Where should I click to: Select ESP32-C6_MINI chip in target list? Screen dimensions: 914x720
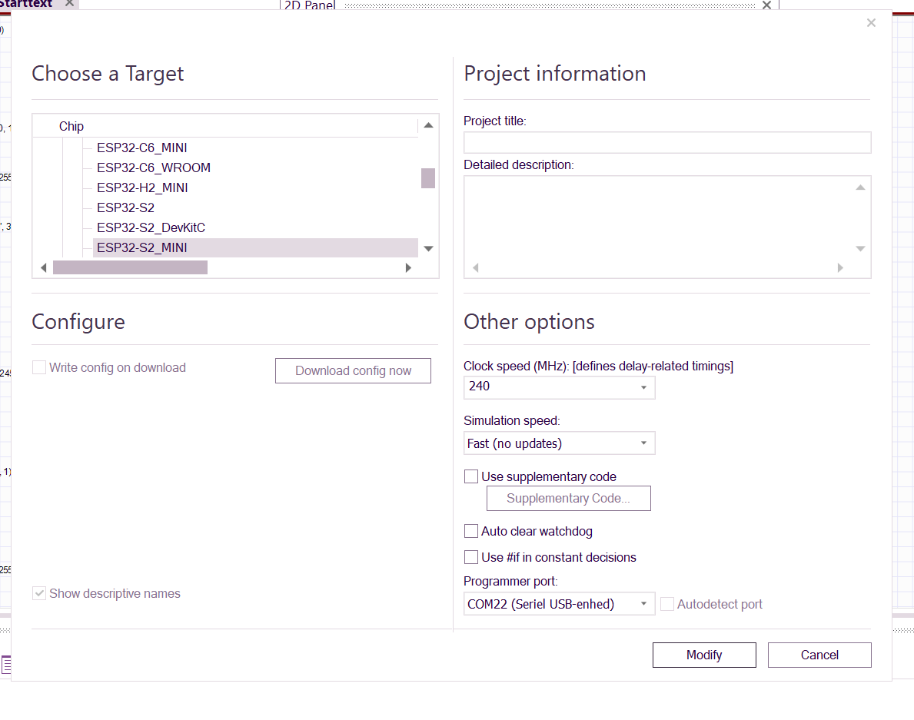coord(142,147)
